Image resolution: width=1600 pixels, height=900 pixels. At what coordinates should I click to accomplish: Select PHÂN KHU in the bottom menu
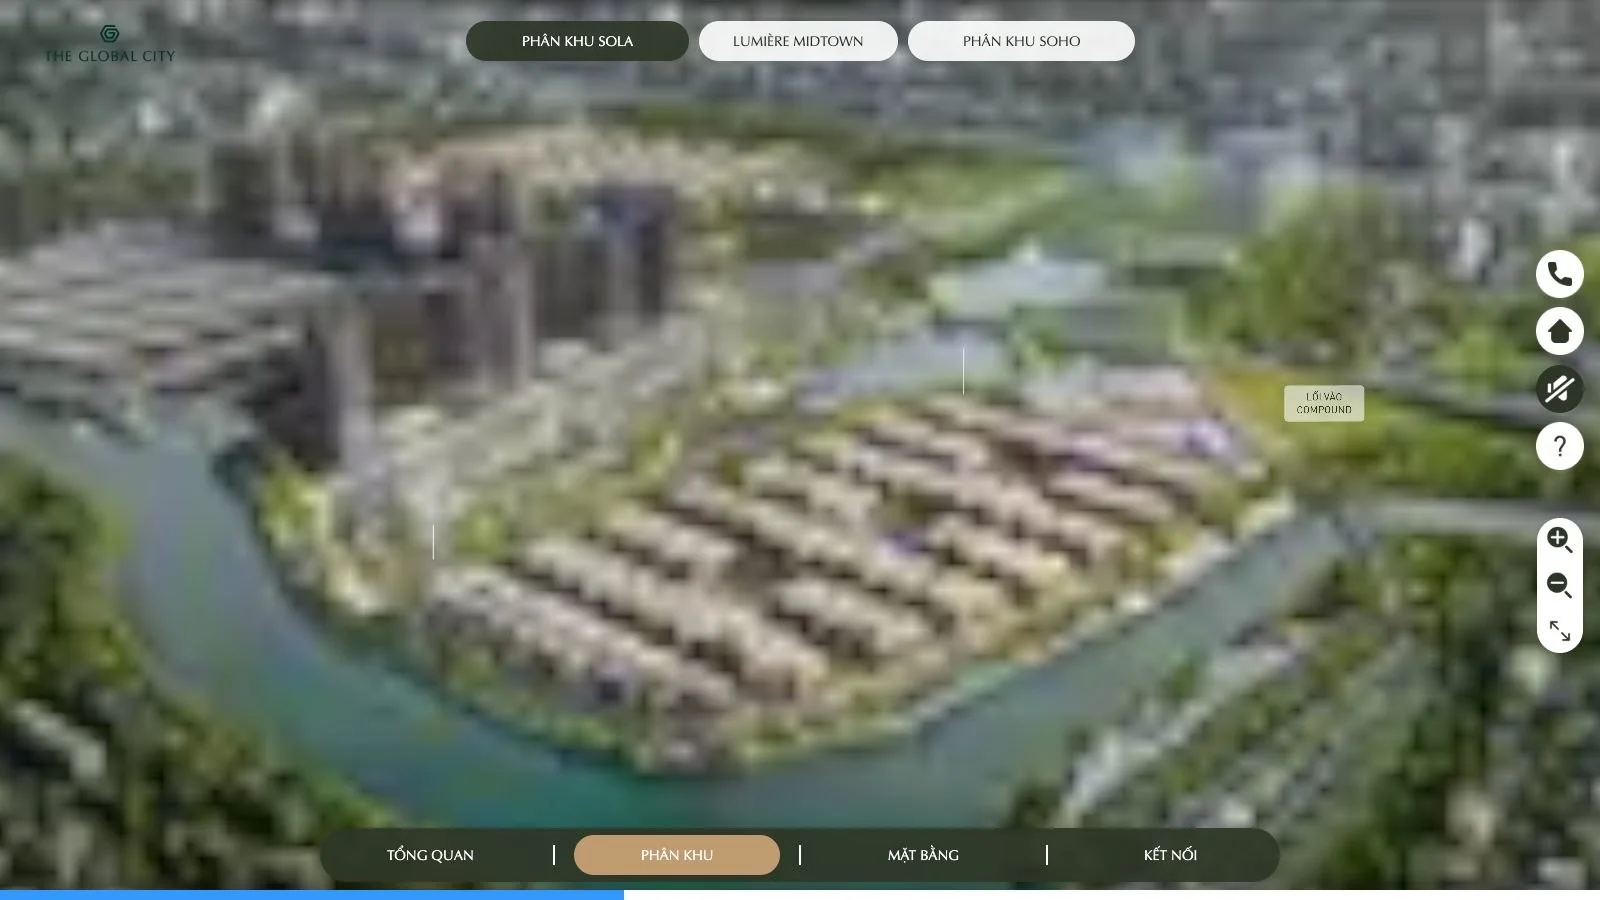click(677, 855)
